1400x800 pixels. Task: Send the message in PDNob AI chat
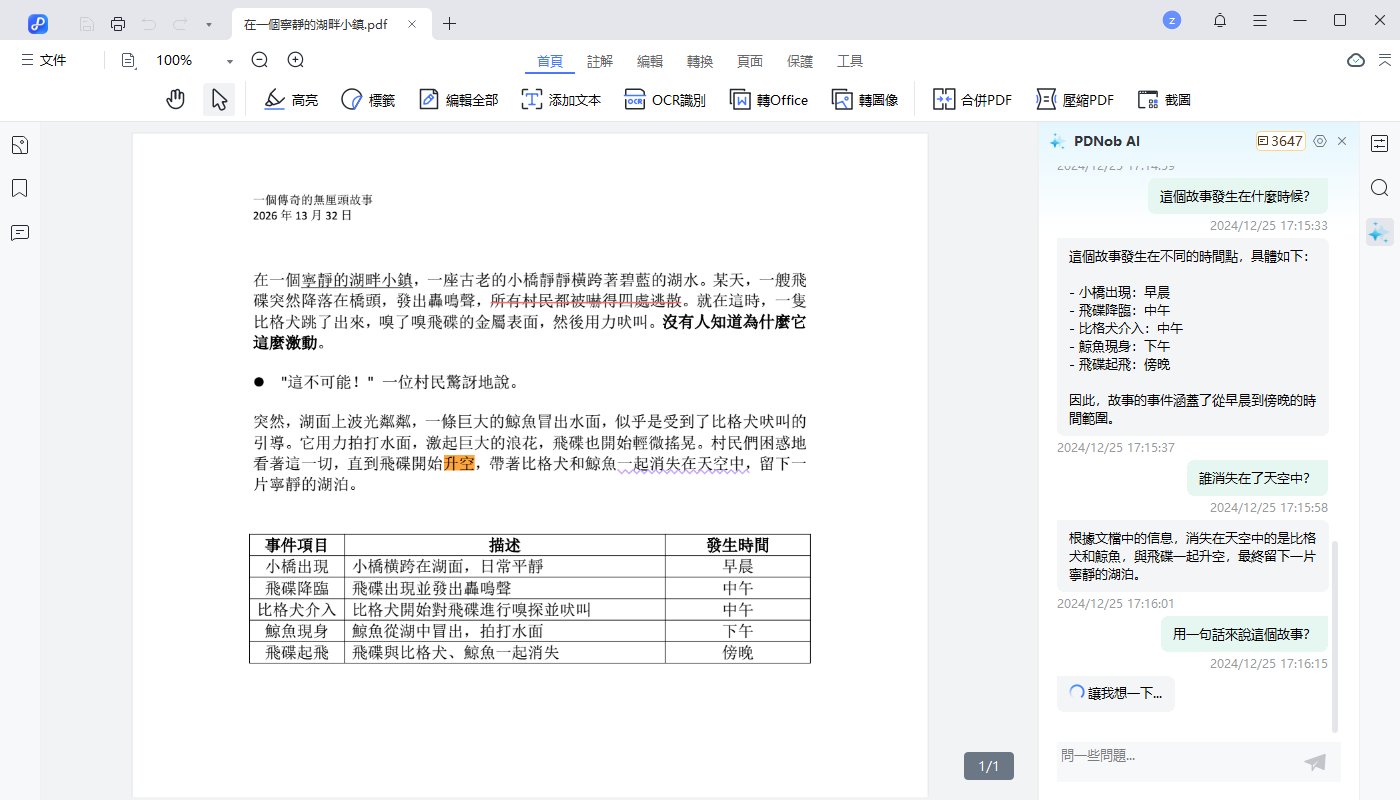[1314, 762]
